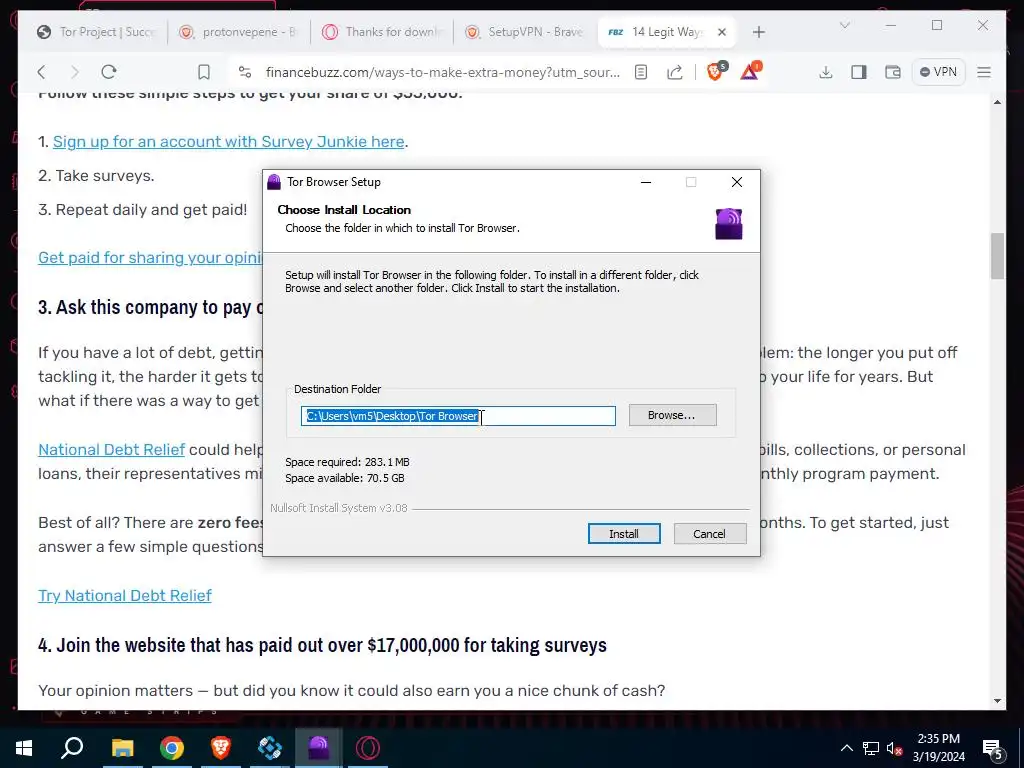Open the Windows Start menu
1024x768 pixels.
[x=24, y=748]
